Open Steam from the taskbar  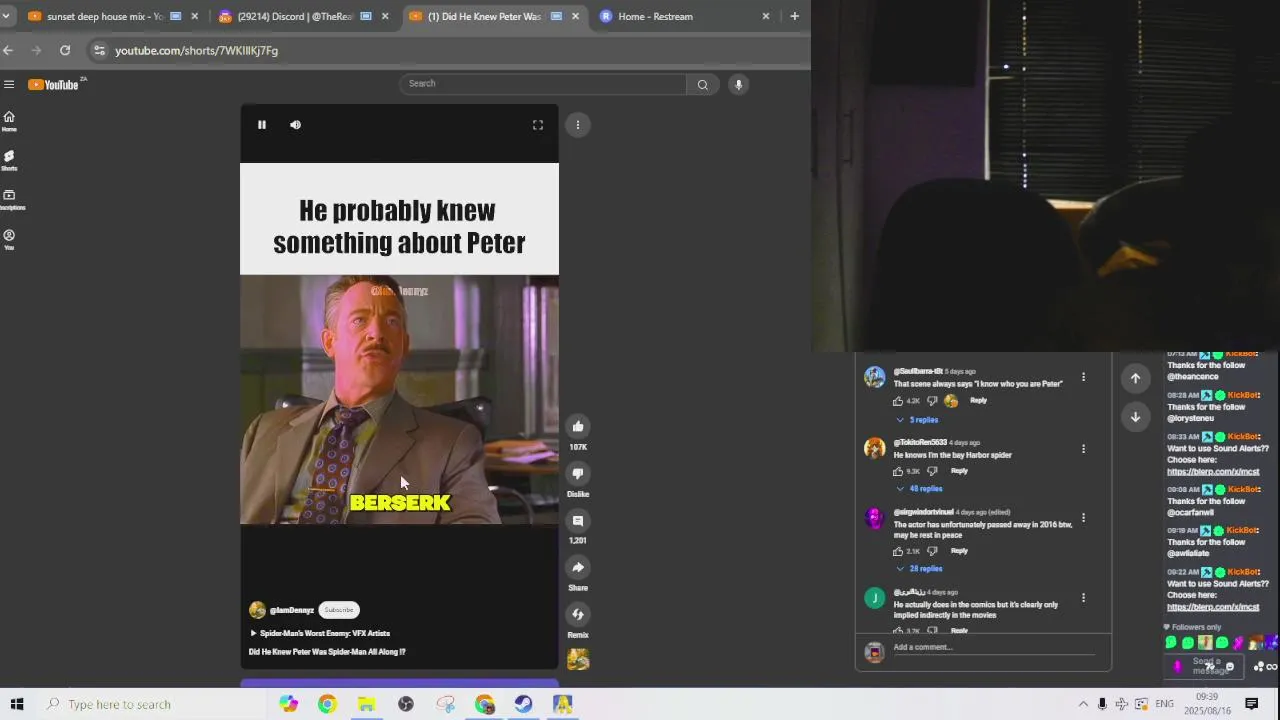[523, 704]
